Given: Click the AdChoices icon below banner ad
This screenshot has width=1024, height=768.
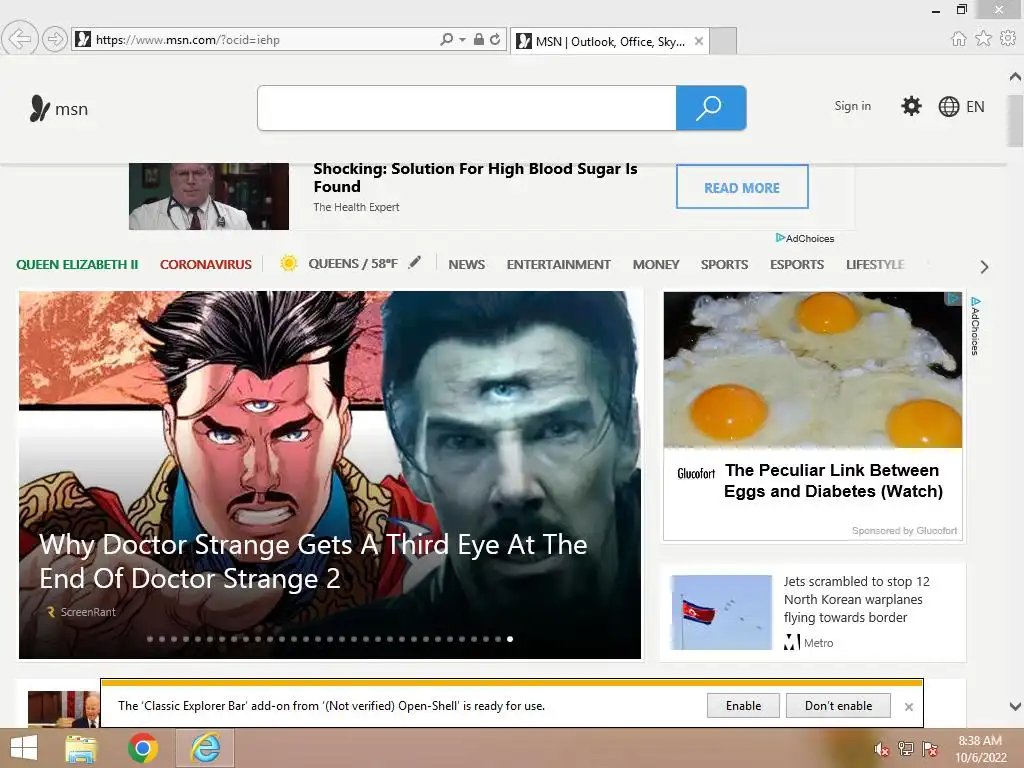Looking at the screenshot, I should click(805, 238).
